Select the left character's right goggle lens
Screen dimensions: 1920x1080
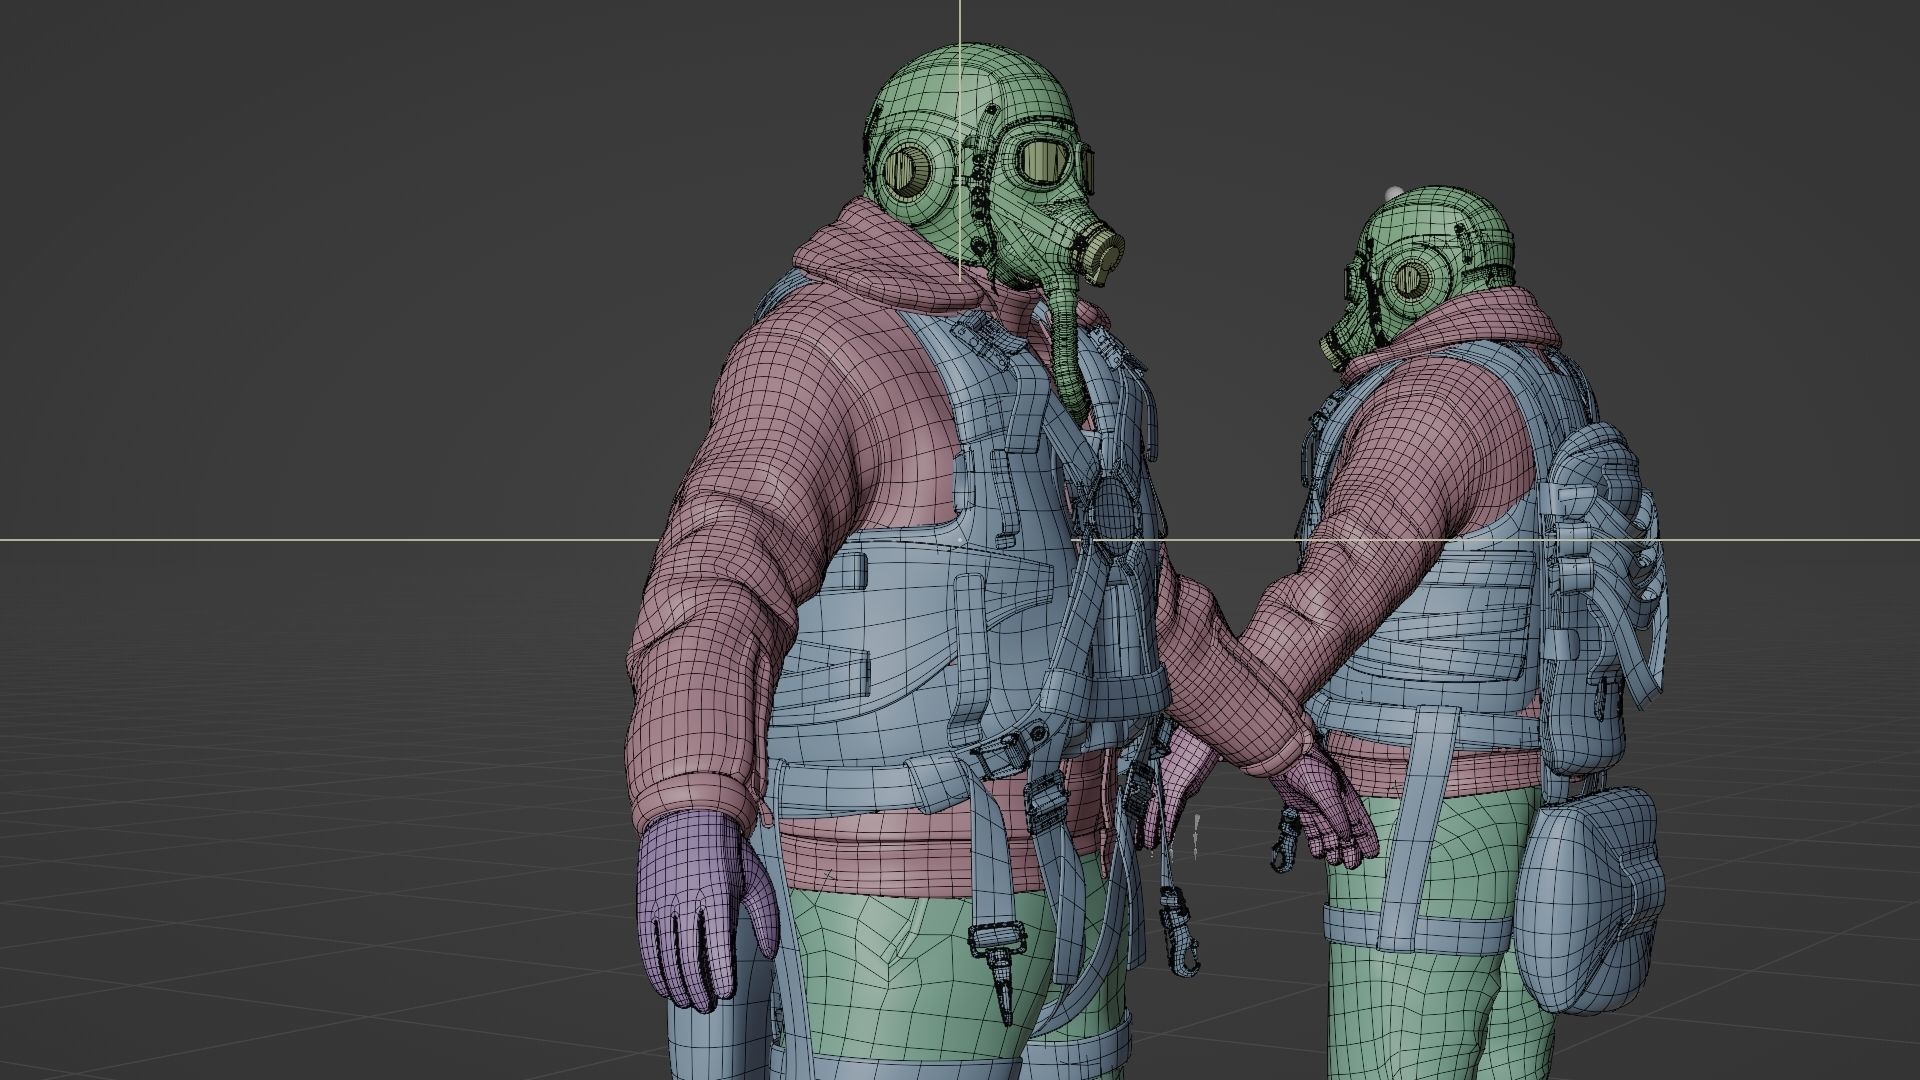(x=1043, y=161)
